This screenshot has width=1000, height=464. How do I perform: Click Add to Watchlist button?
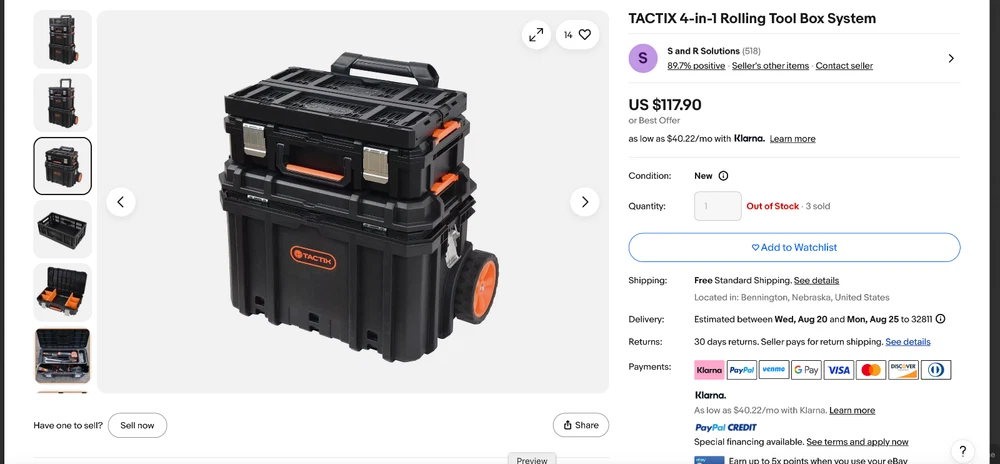[794, 247]
